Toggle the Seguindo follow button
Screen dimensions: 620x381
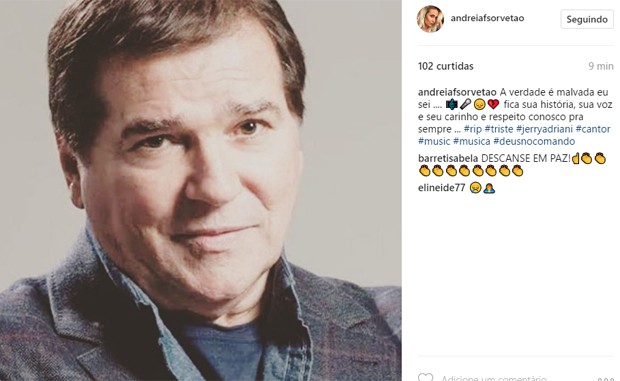pos(587,19)
